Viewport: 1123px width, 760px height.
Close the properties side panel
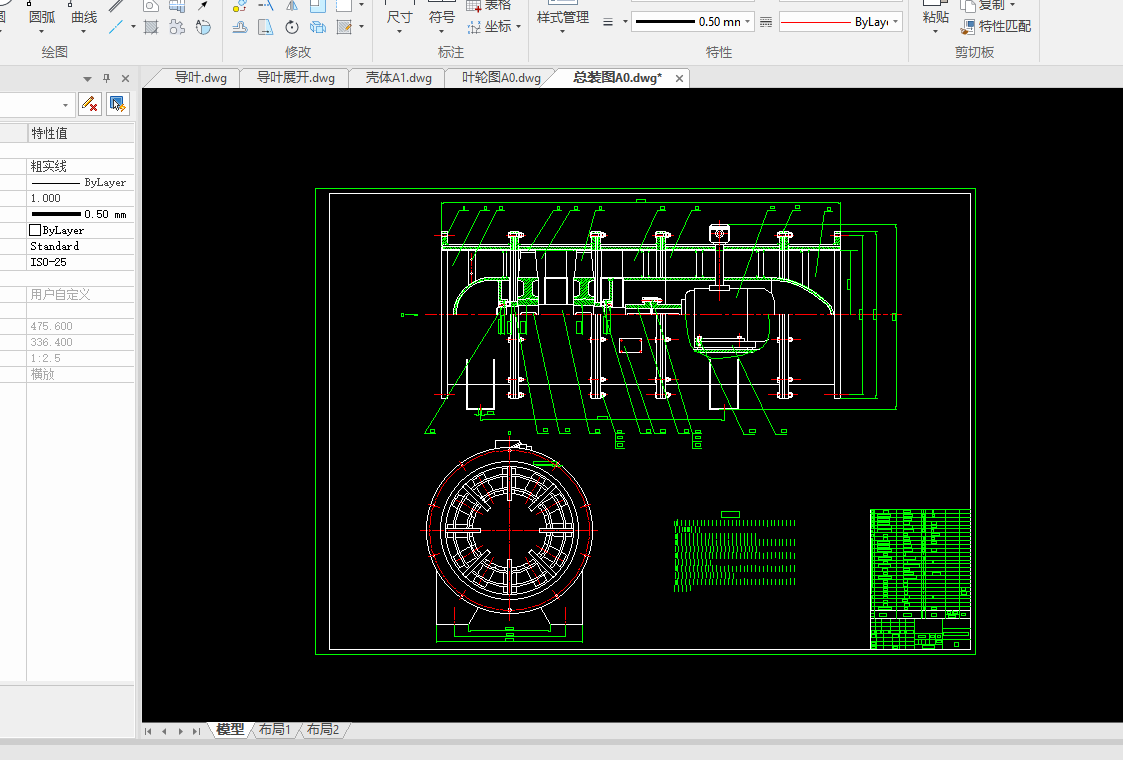[x=125, y=78]
